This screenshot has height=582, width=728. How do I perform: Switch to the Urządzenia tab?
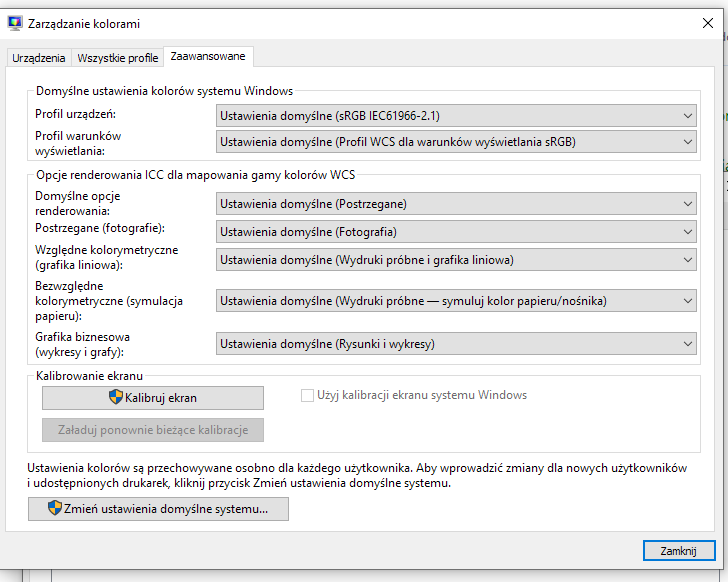click(39, 58)
